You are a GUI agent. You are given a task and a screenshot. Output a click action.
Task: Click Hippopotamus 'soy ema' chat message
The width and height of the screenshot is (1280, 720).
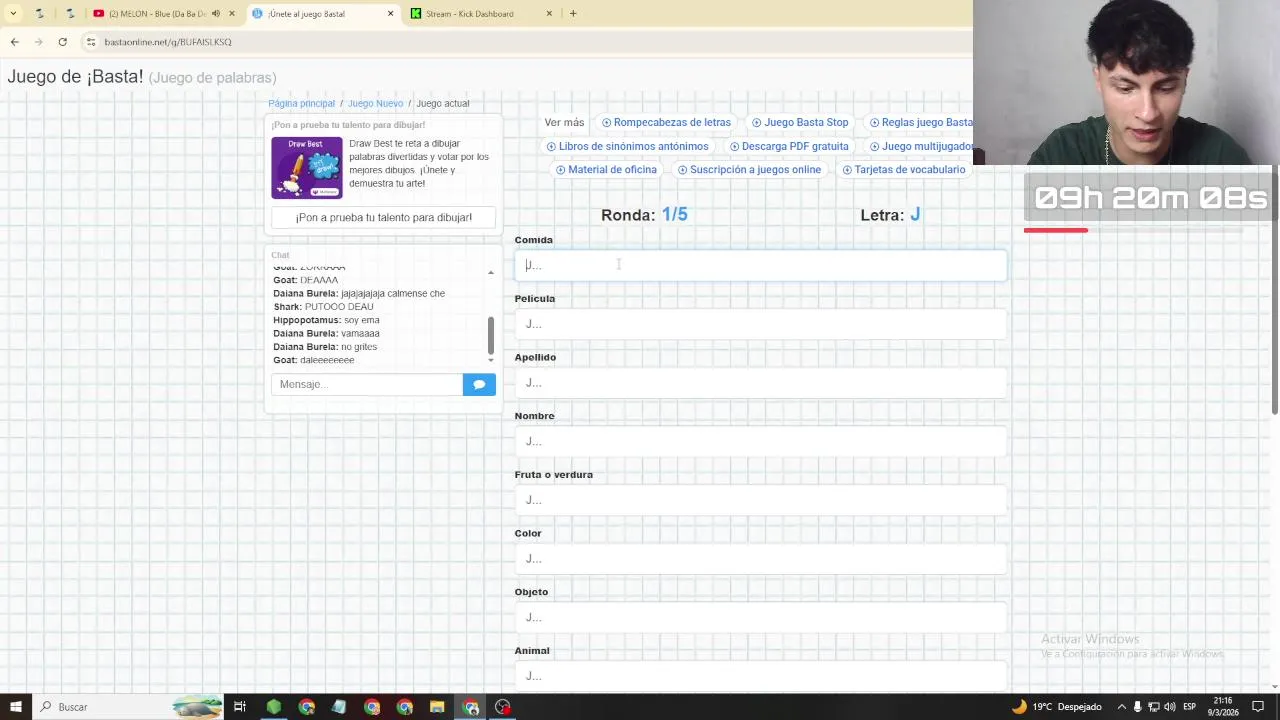[326, 320]
